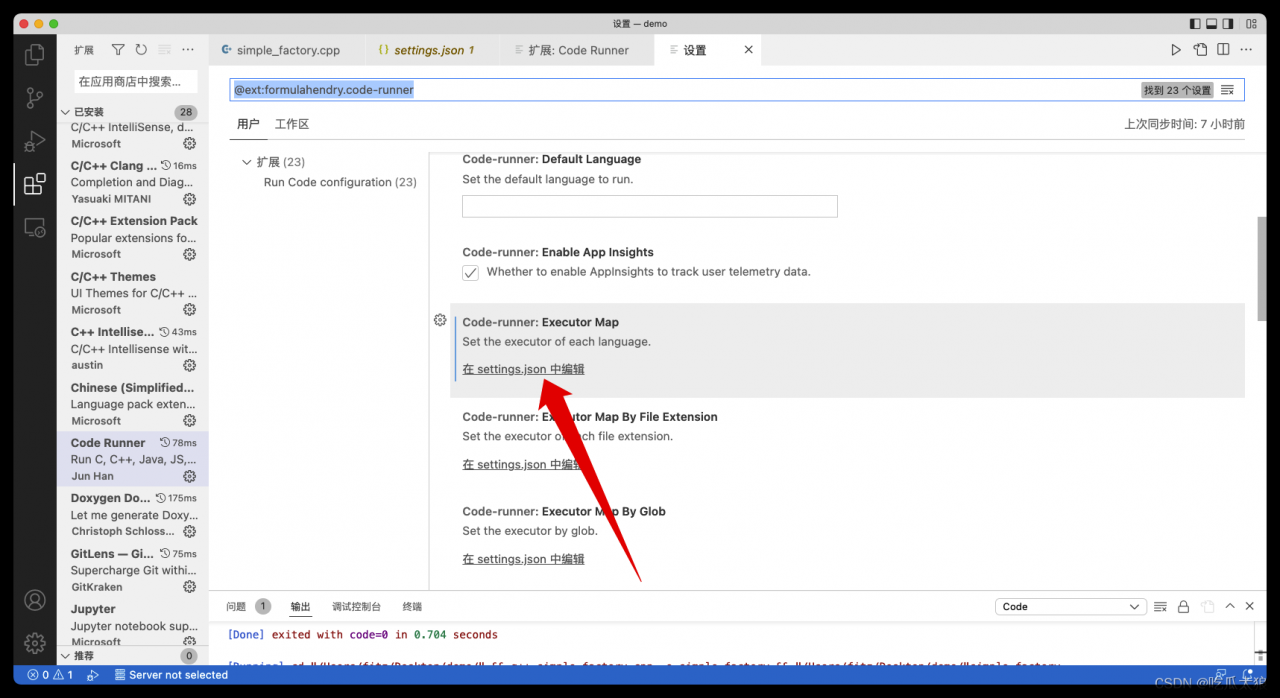Focus the extension marketplace search box

(x=136, y=81)
